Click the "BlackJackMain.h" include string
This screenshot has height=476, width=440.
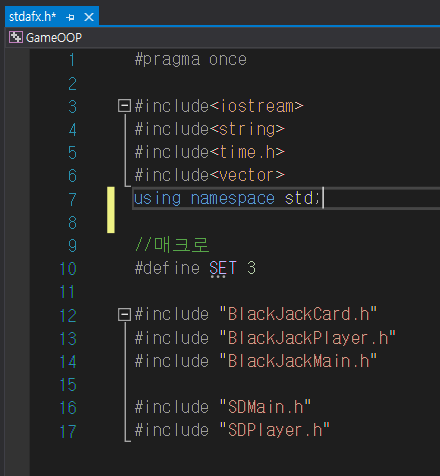coord(298,361)
